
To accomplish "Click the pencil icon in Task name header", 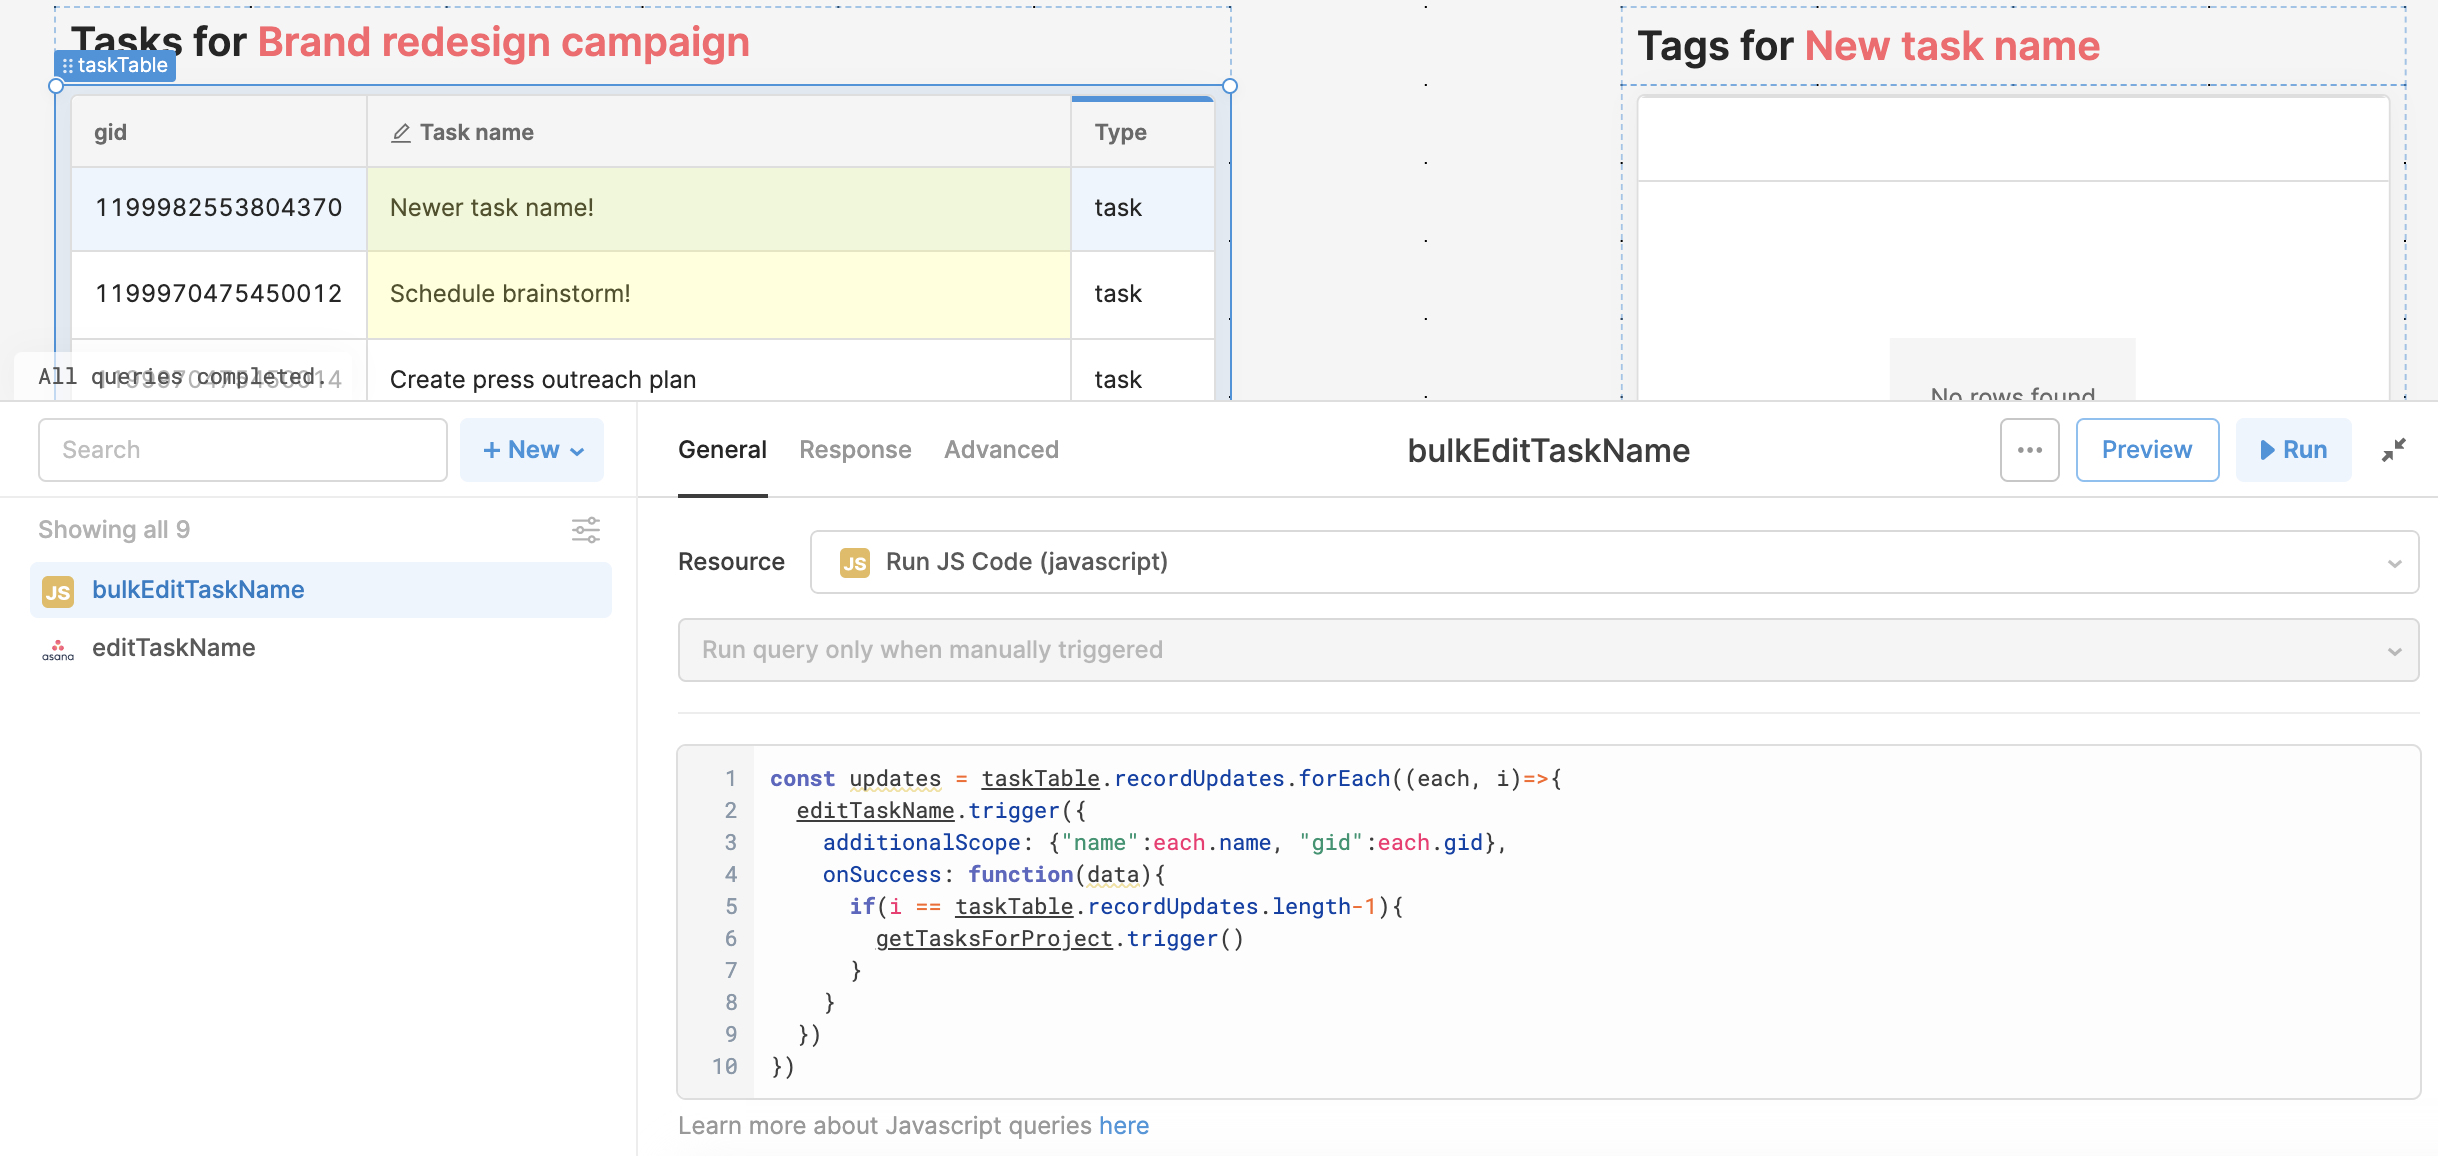I will click(x=401, y=133).
